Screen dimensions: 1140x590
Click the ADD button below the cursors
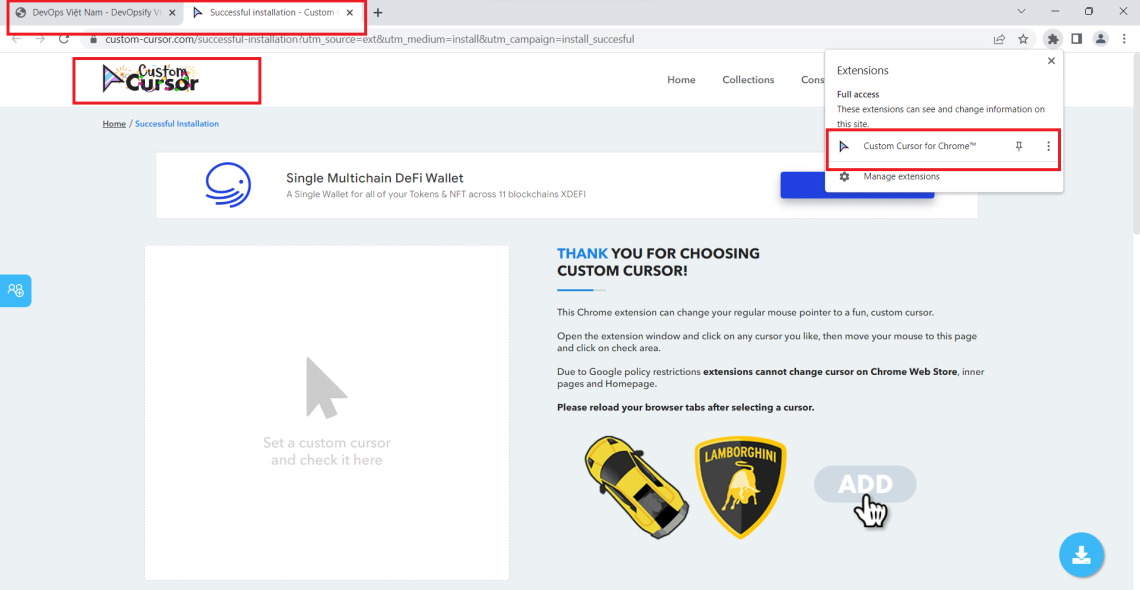point(864,484)
